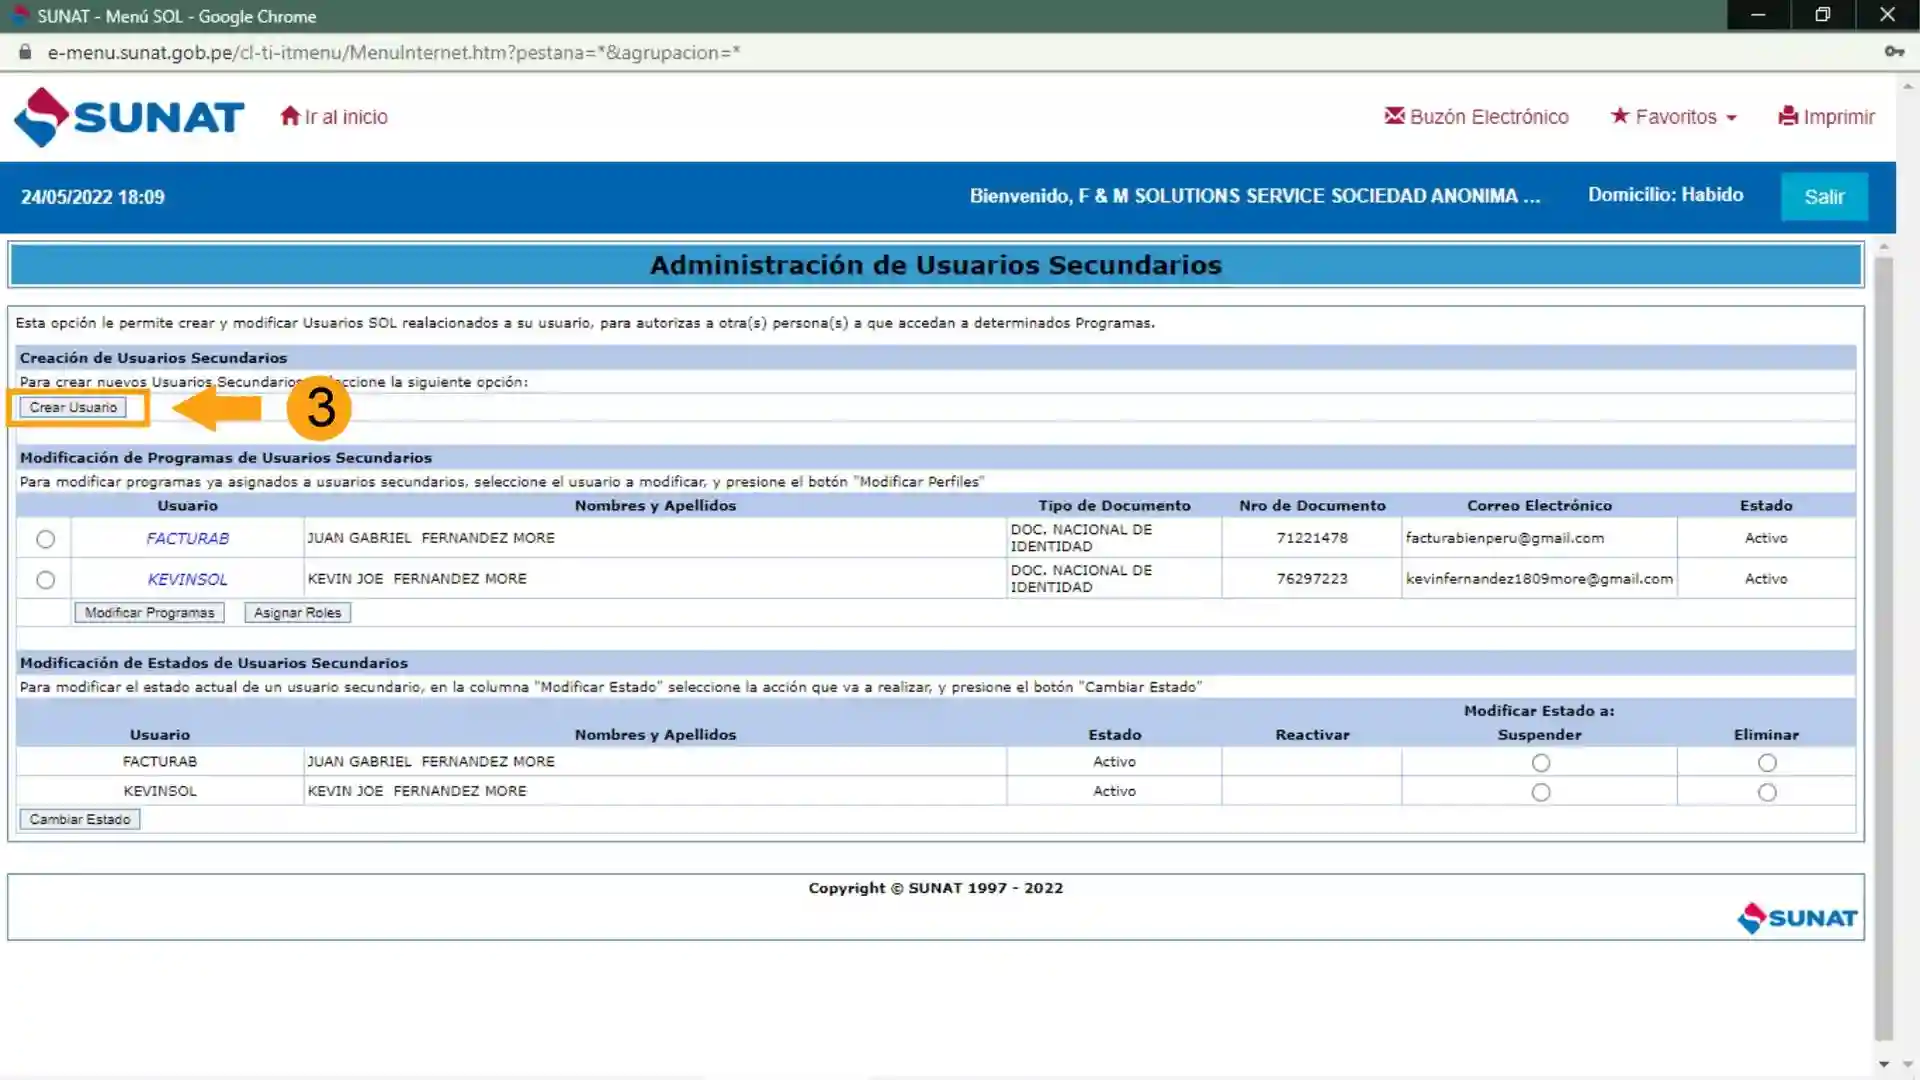Click email kevinfernandez1809more@gmail.com cell
The image size is (1920, 1080).
[x=1539, y=579]
